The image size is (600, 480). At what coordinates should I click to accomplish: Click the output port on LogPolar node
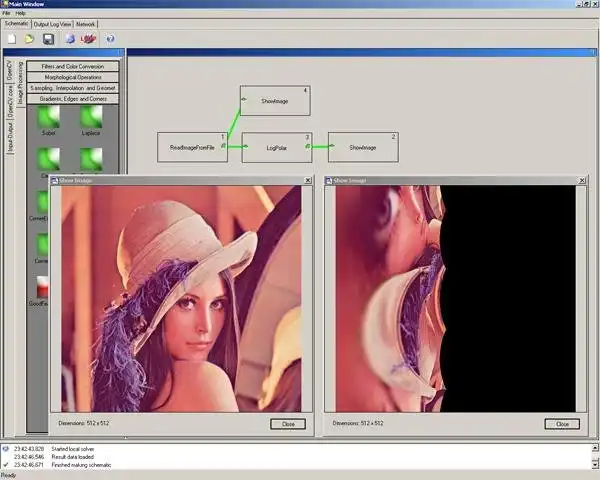point(308,146)
